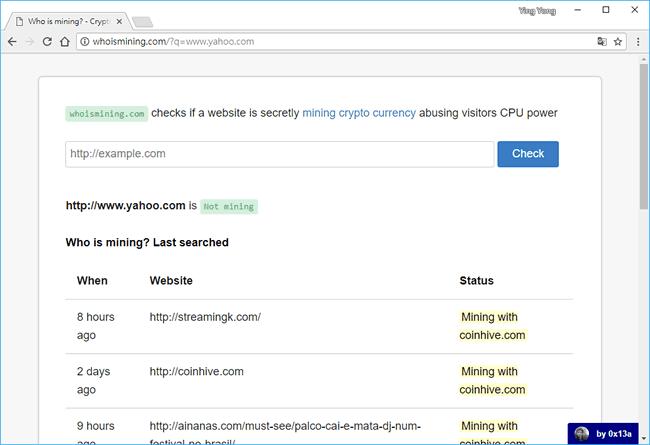Image resolution: width=650 pixels, height=445 pixels.
Task: Click the vertical scrollbar thumb
Action: point(644,137)
